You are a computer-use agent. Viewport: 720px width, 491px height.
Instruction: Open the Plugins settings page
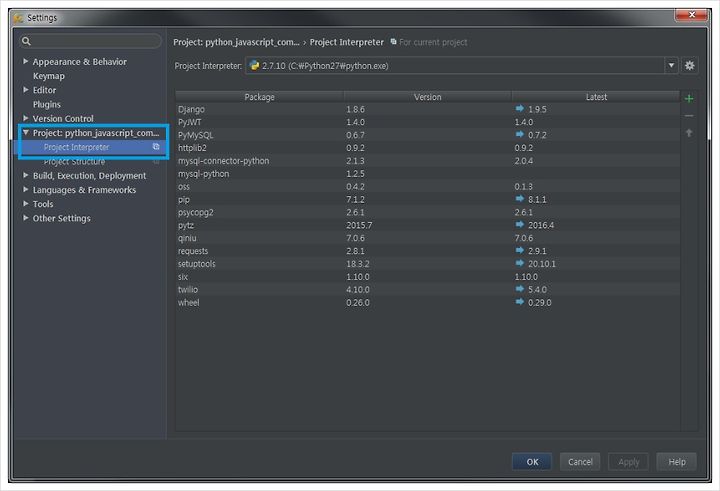(x=47, y=104)
